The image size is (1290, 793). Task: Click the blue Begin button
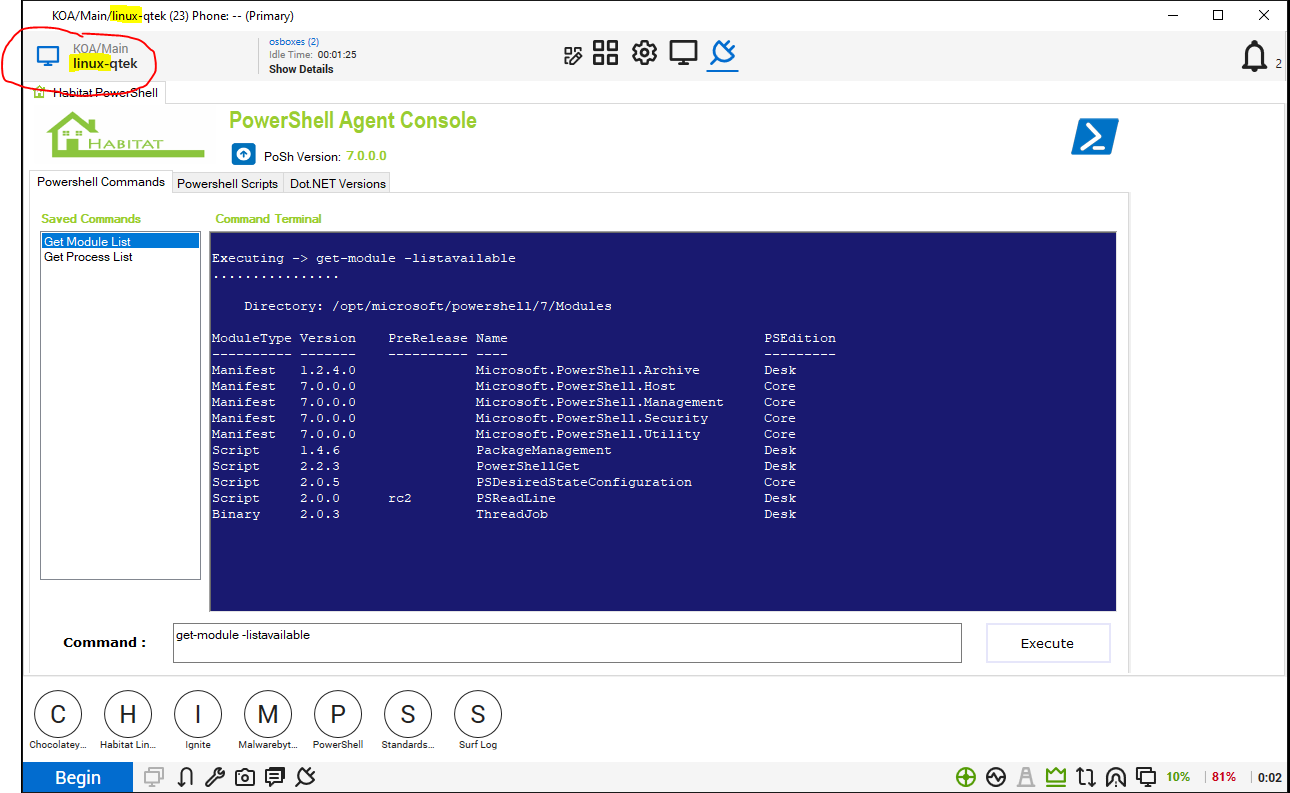click(78, 777)
